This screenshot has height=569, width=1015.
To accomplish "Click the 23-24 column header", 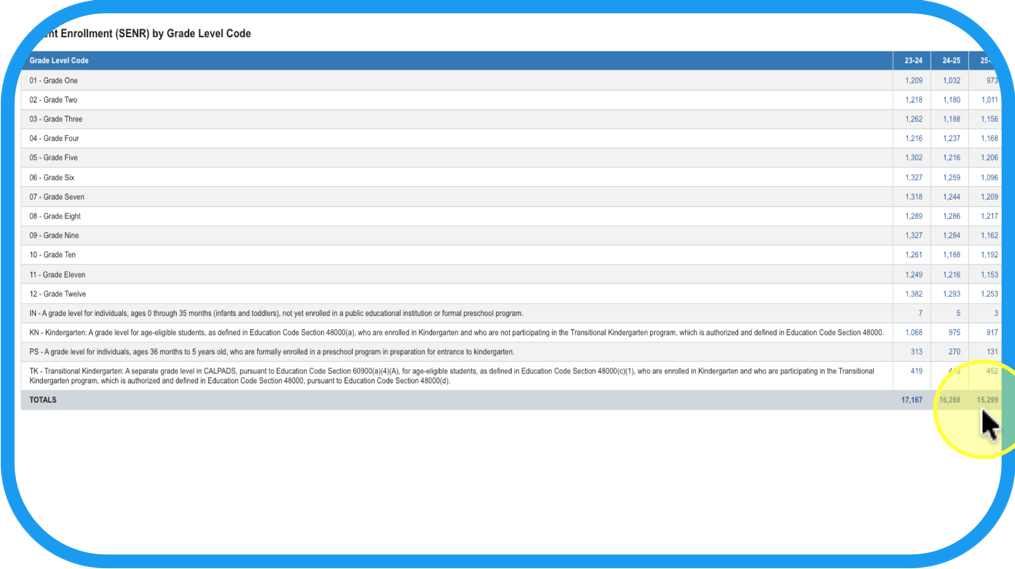I will (x=913, y=61).
